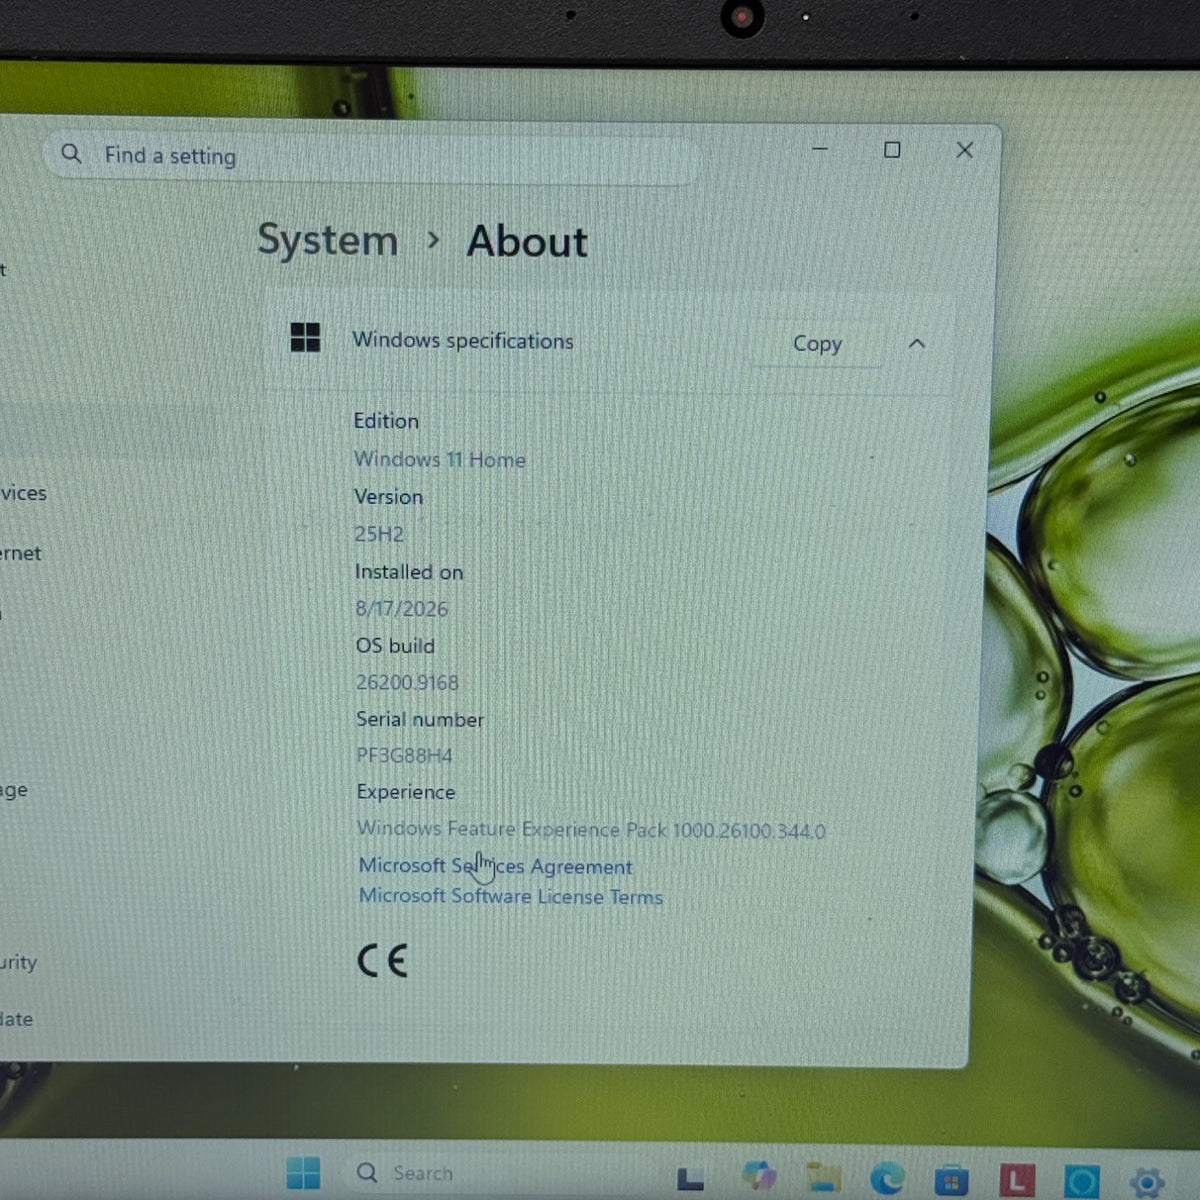
Task: Open Microsoft Store from the taskbar
Action: [x=951, y=1181]
